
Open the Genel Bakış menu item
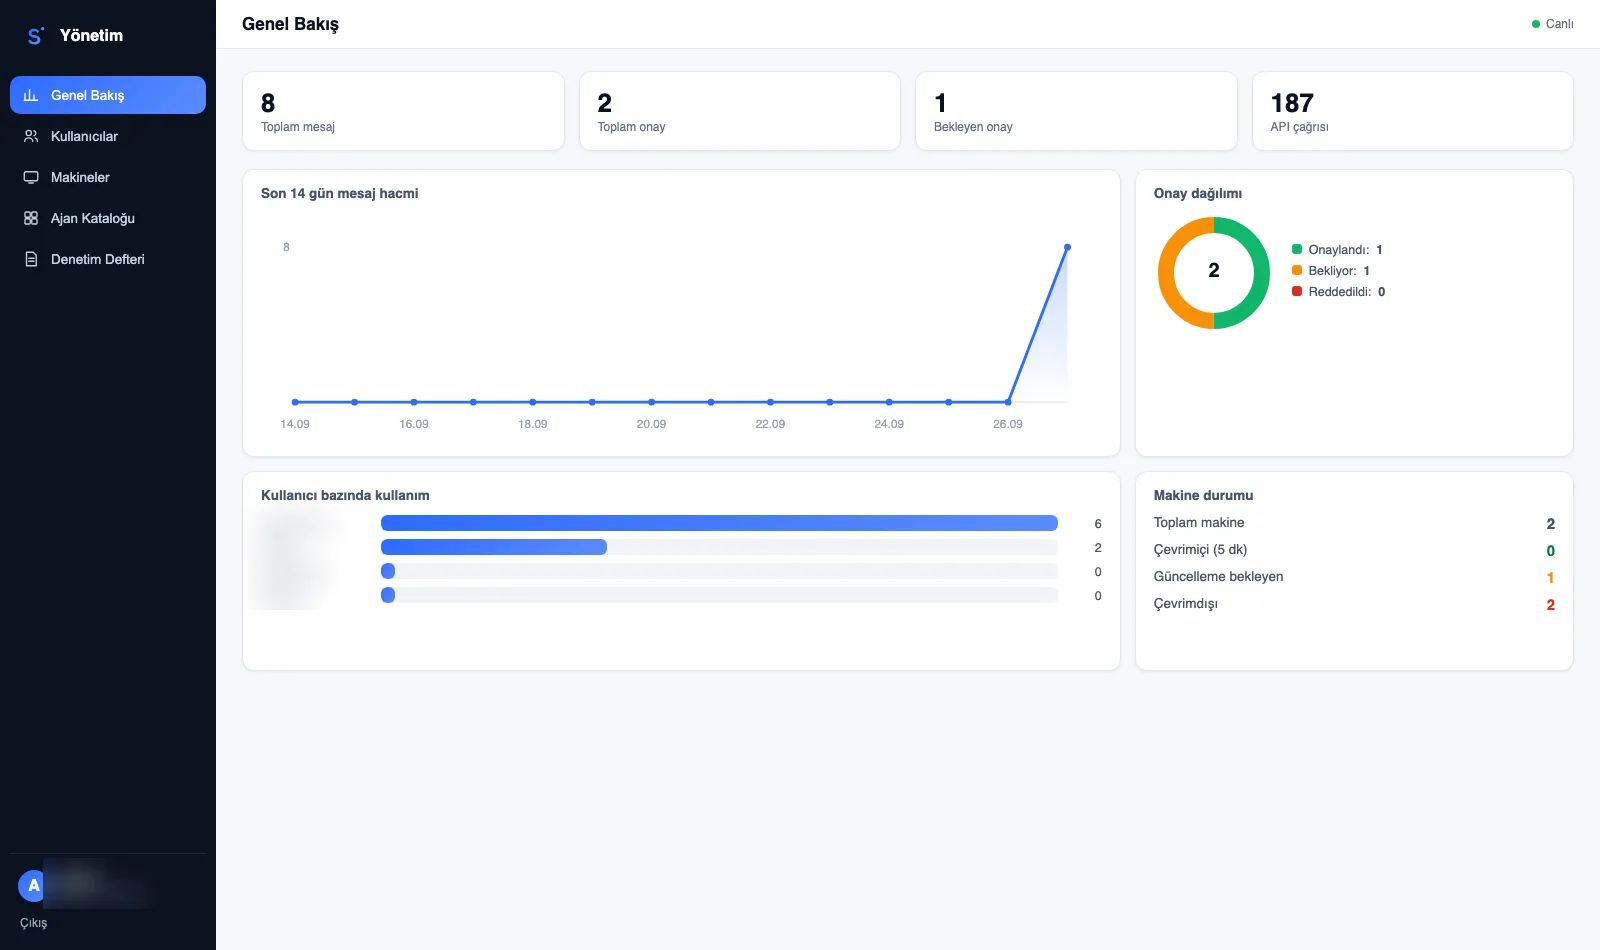pos(108,95)
